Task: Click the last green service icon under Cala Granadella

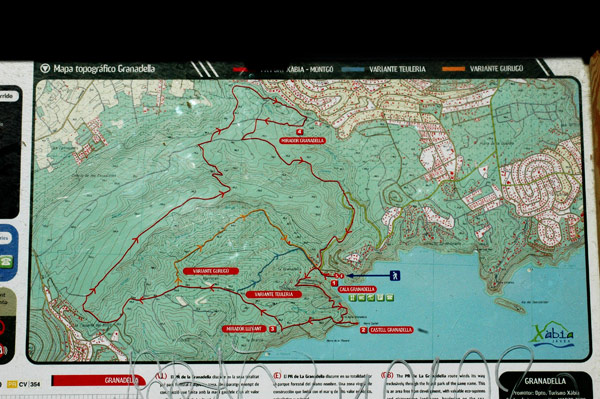Action: point(390,297)
